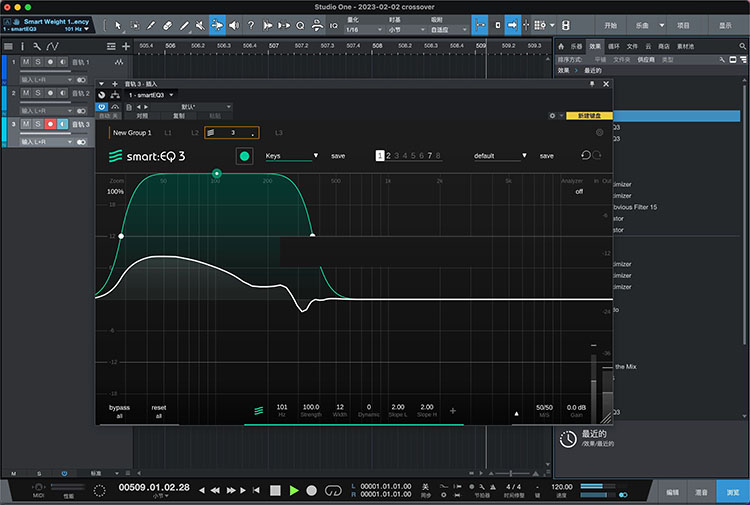
Task: Open the track inspector info icon
Action: (x=22, y=46)
